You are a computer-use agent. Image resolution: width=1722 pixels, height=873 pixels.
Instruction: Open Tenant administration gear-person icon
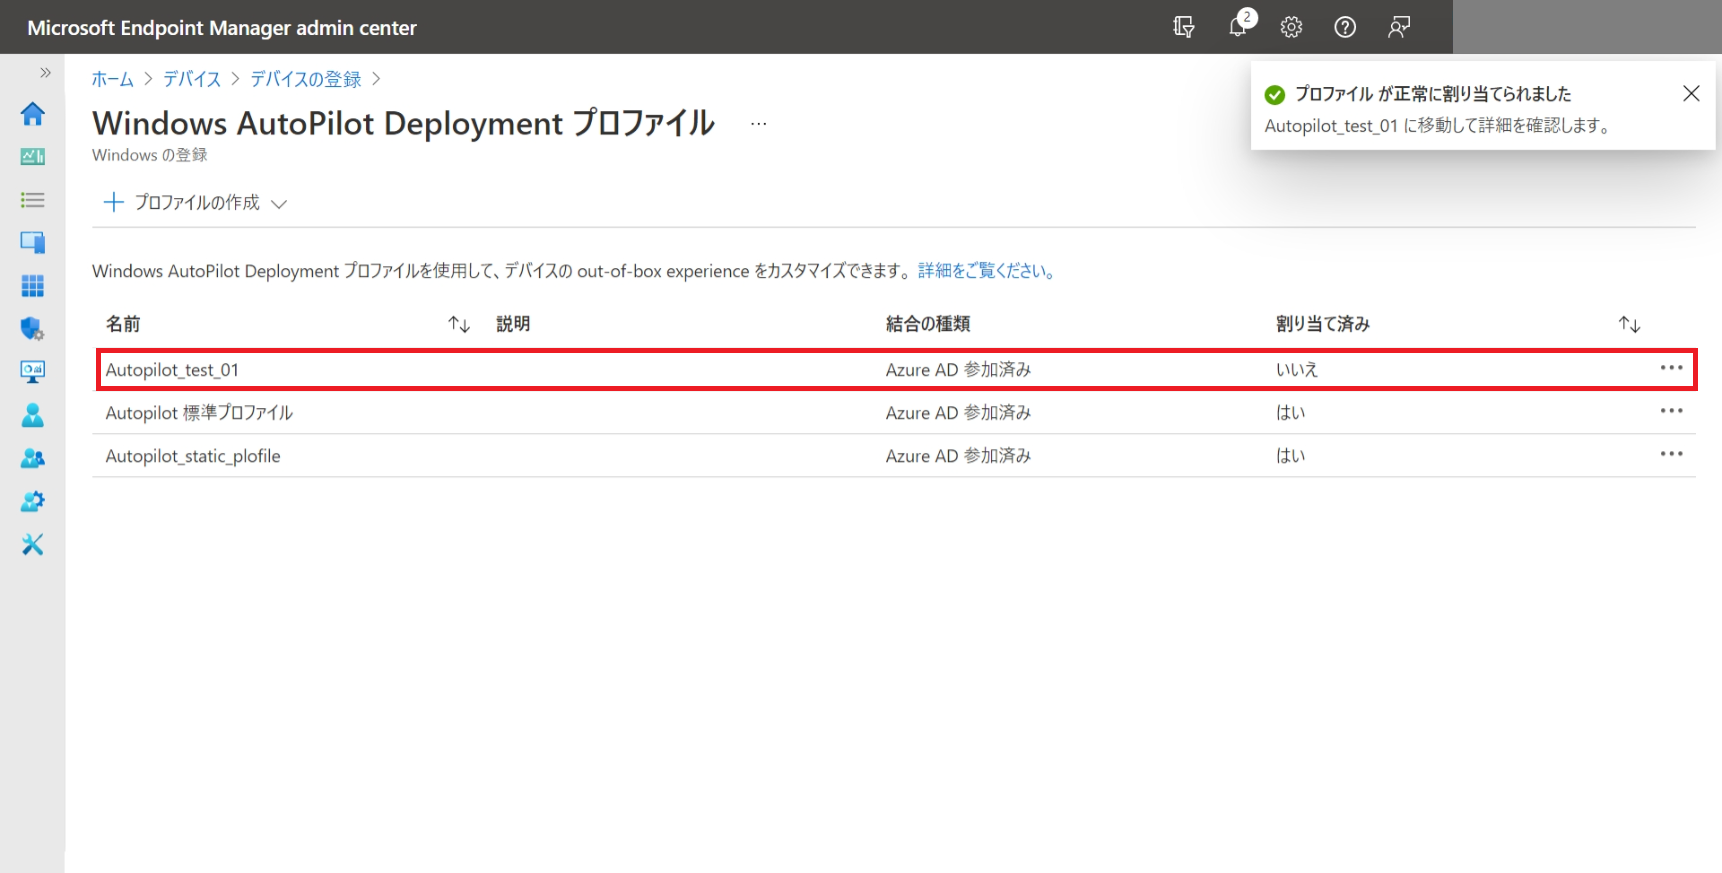tap(32, 501)
